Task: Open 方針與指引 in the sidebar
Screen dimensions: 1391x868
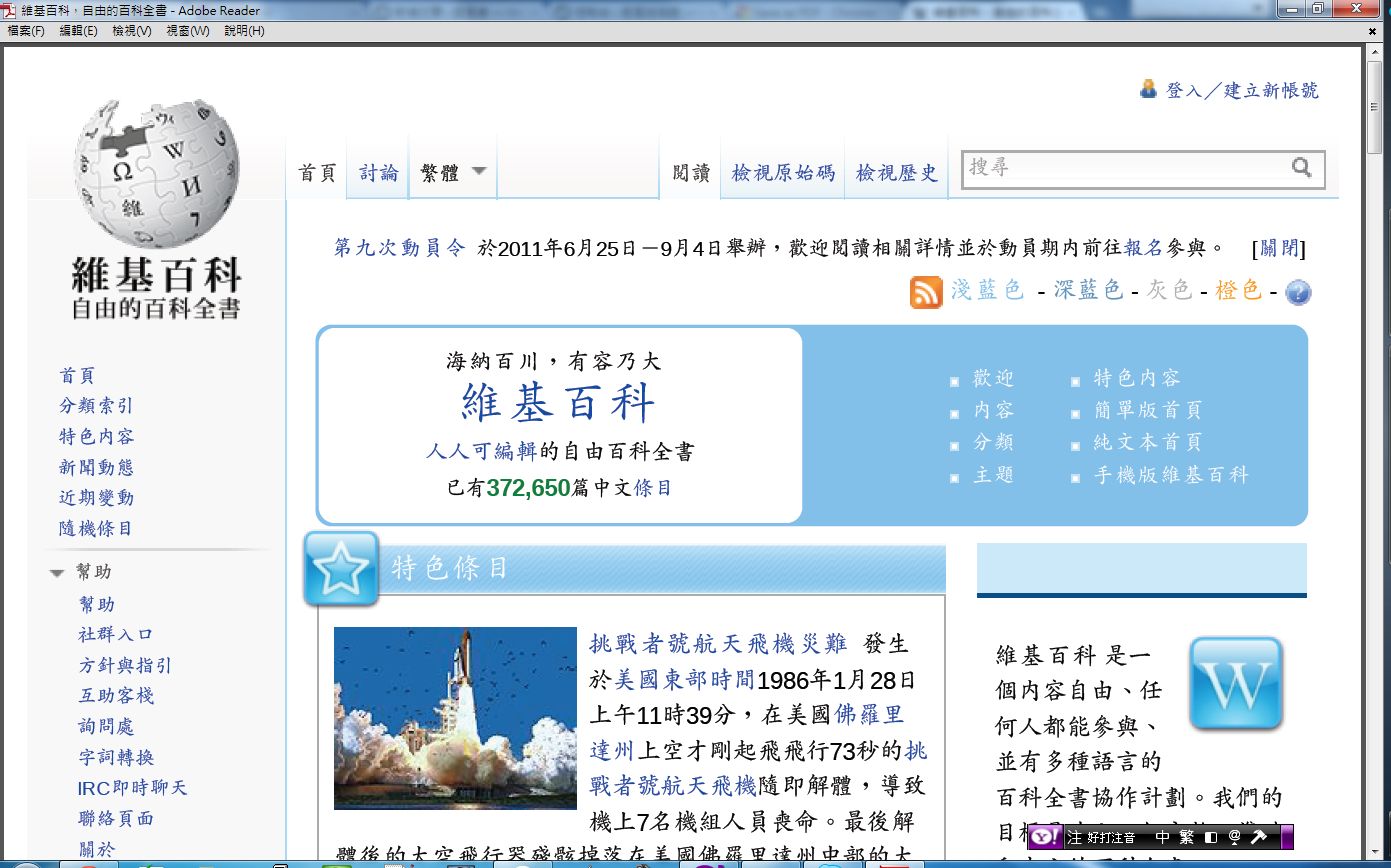Action: (125, 665)
